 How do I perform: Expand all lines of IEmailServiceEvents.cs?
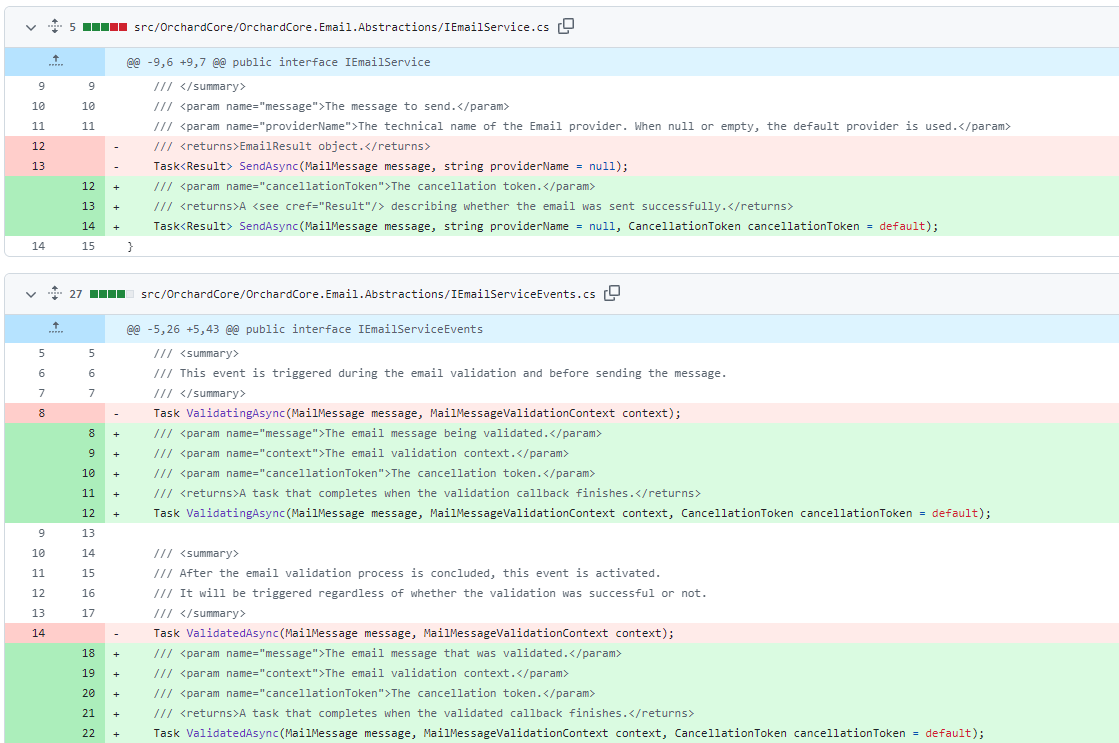pyautogui.click(x=55, y=294)
